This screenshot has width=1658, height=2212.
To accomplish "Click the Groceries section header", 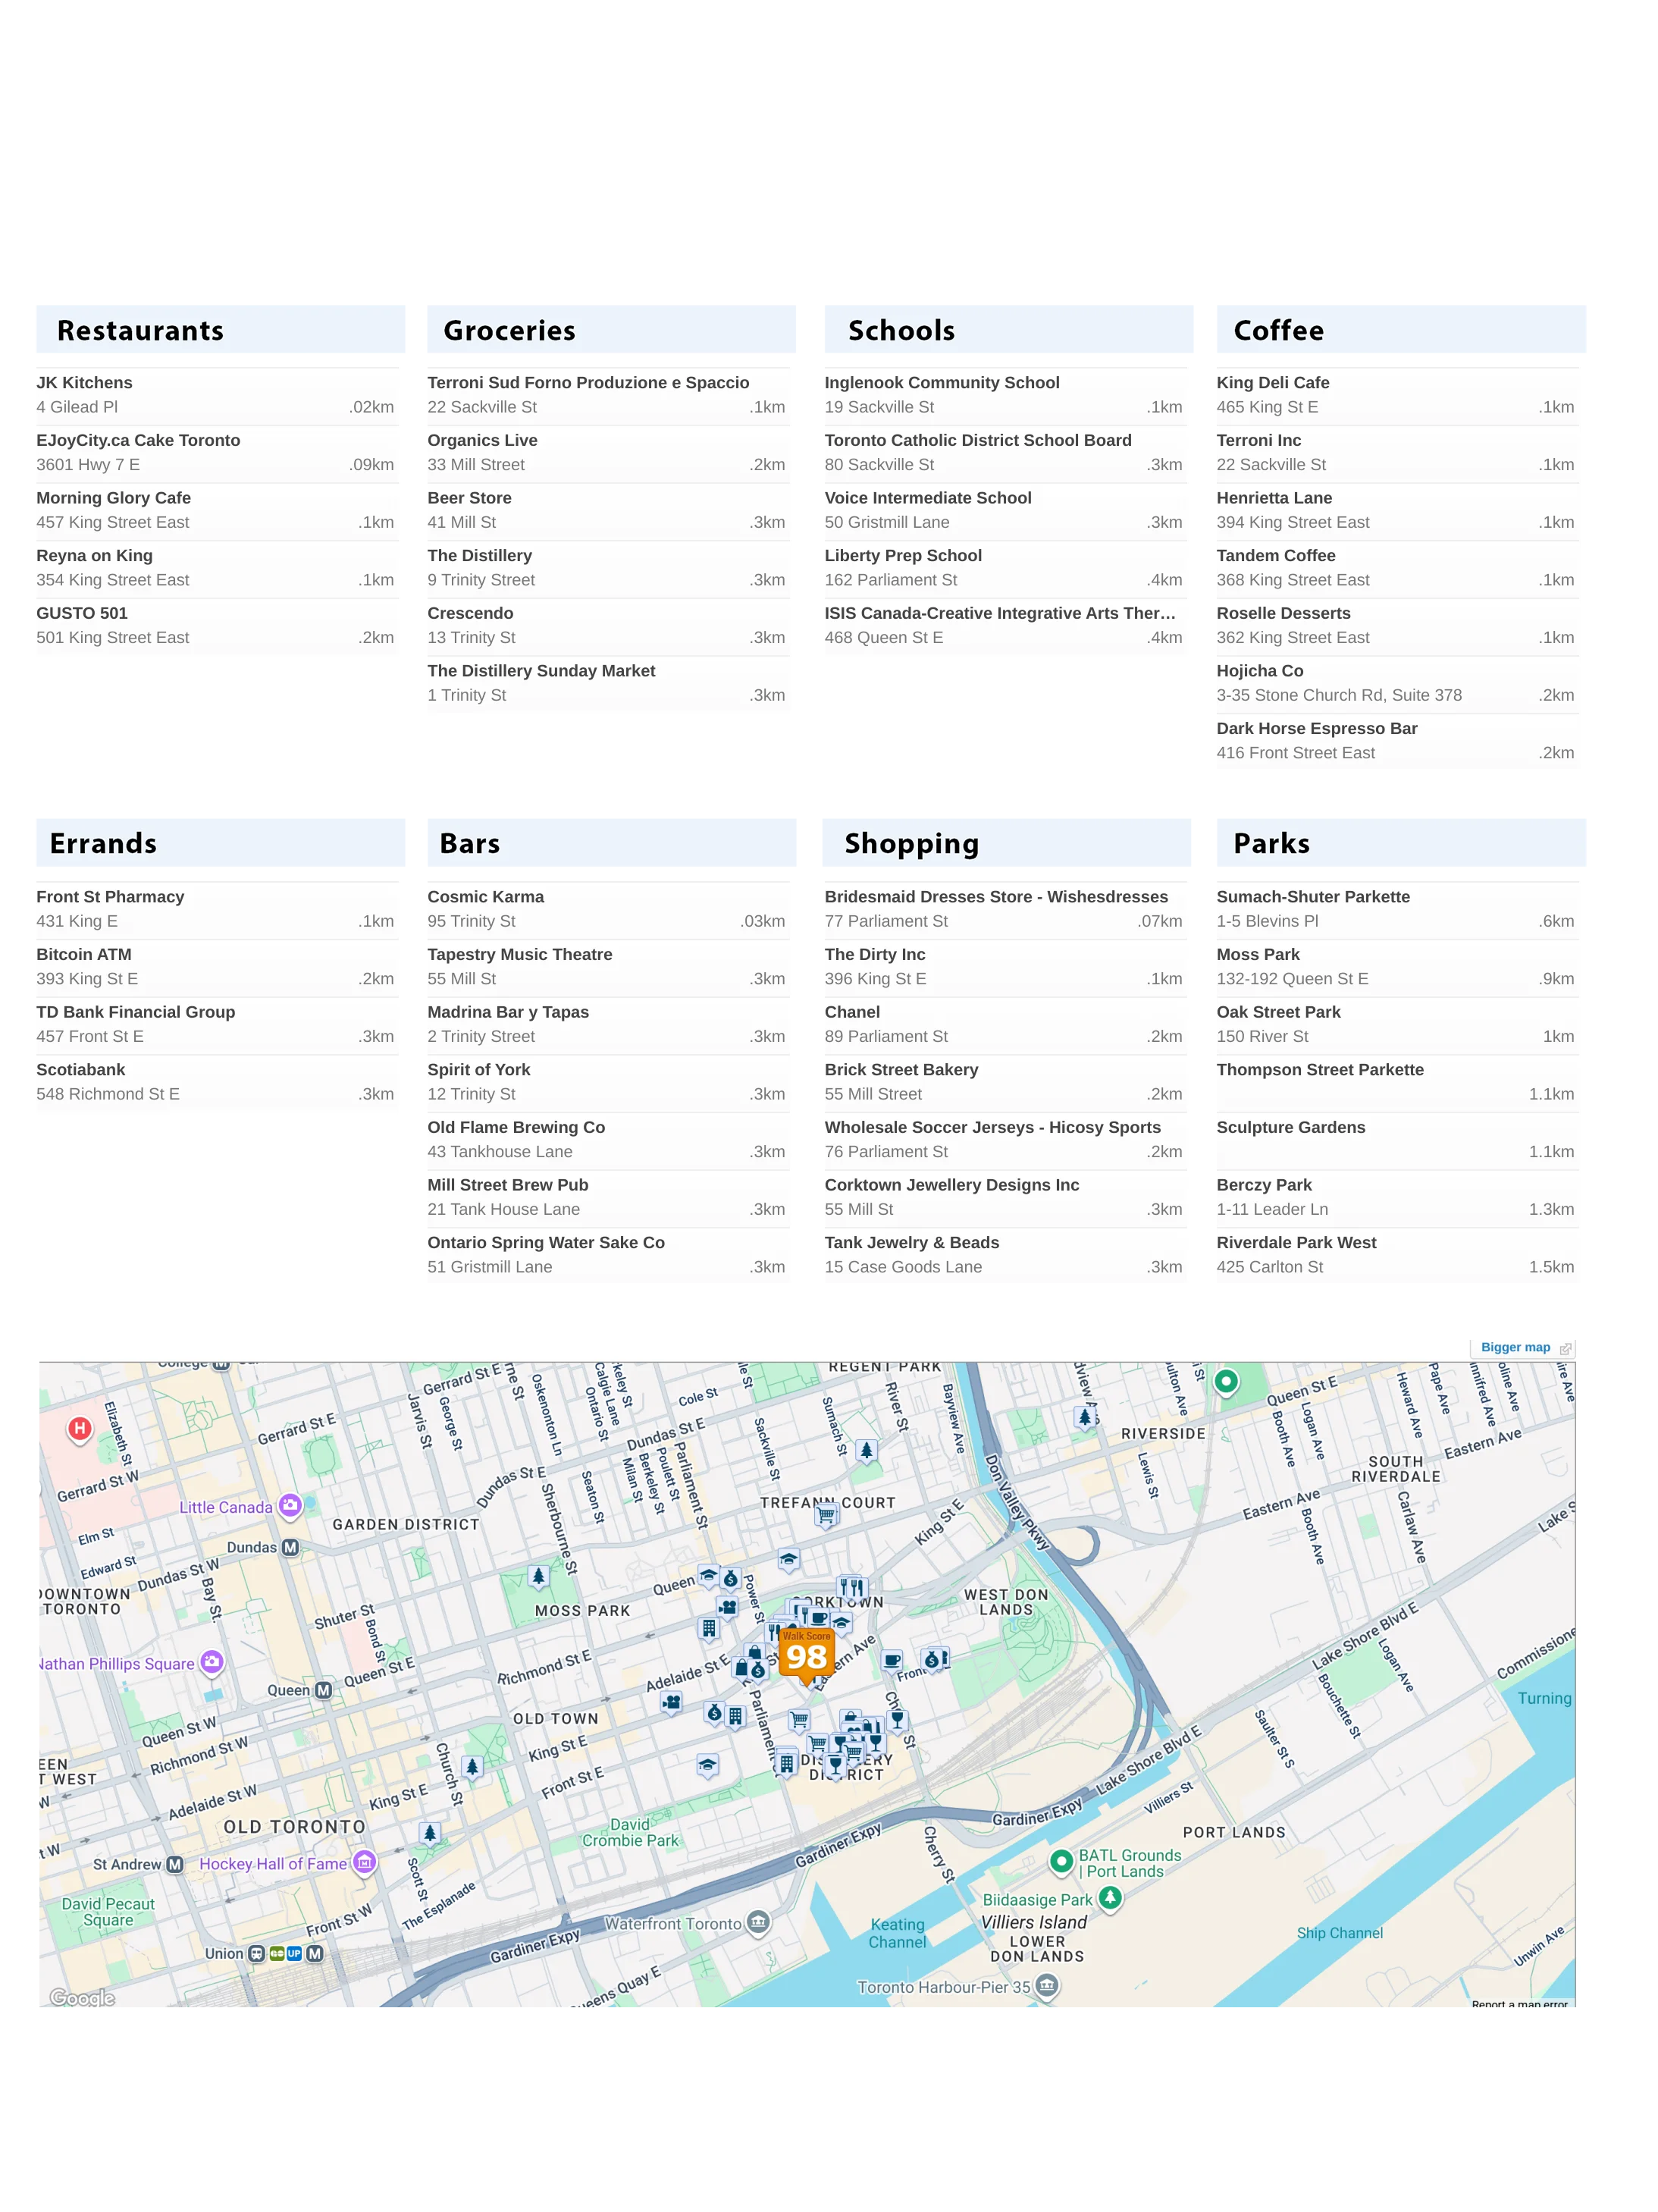I will coord(611,330).
